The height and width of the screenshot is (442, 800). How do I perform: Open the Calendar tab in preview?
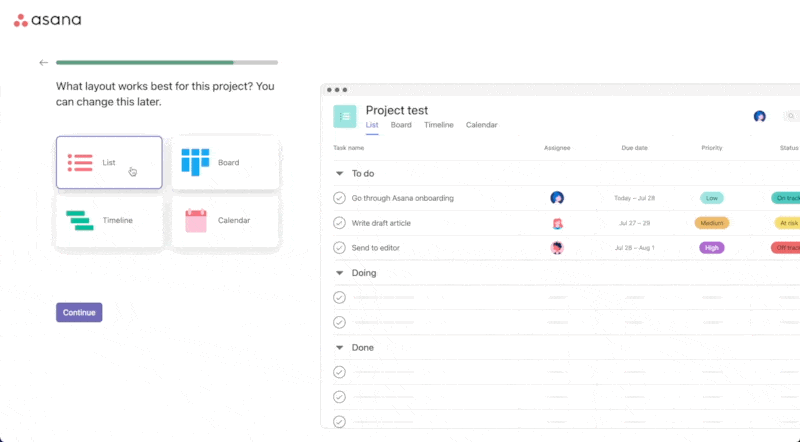tap(482, 125)
